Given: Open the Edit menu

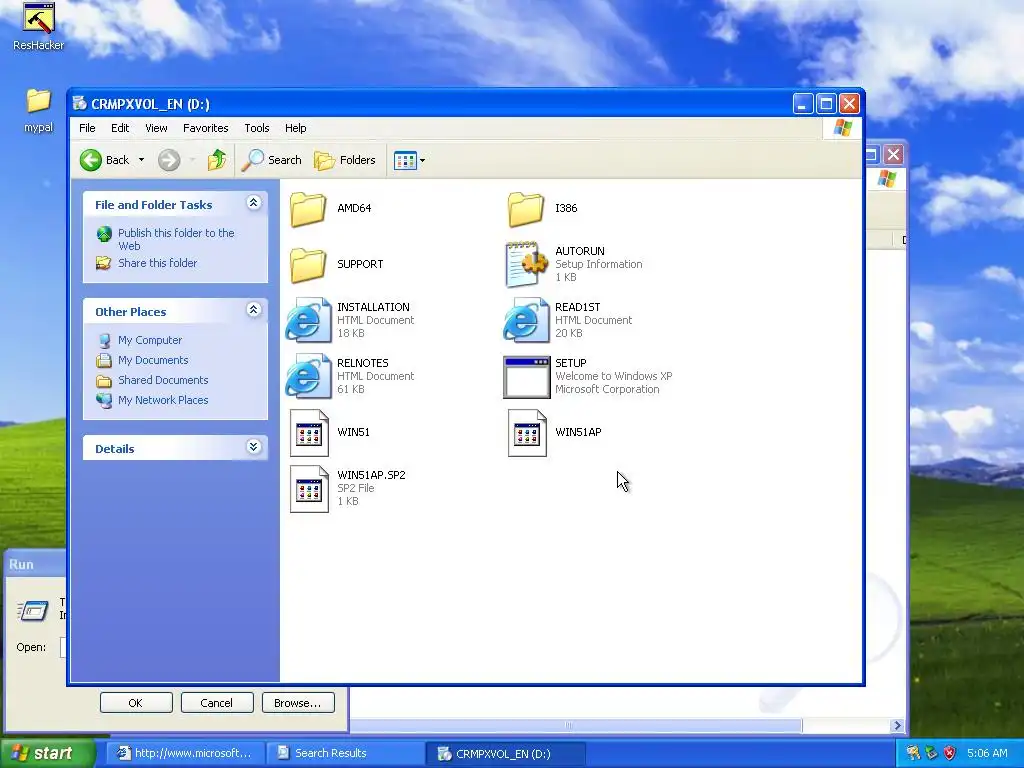Looking at the screenshot, I should 120,128.
